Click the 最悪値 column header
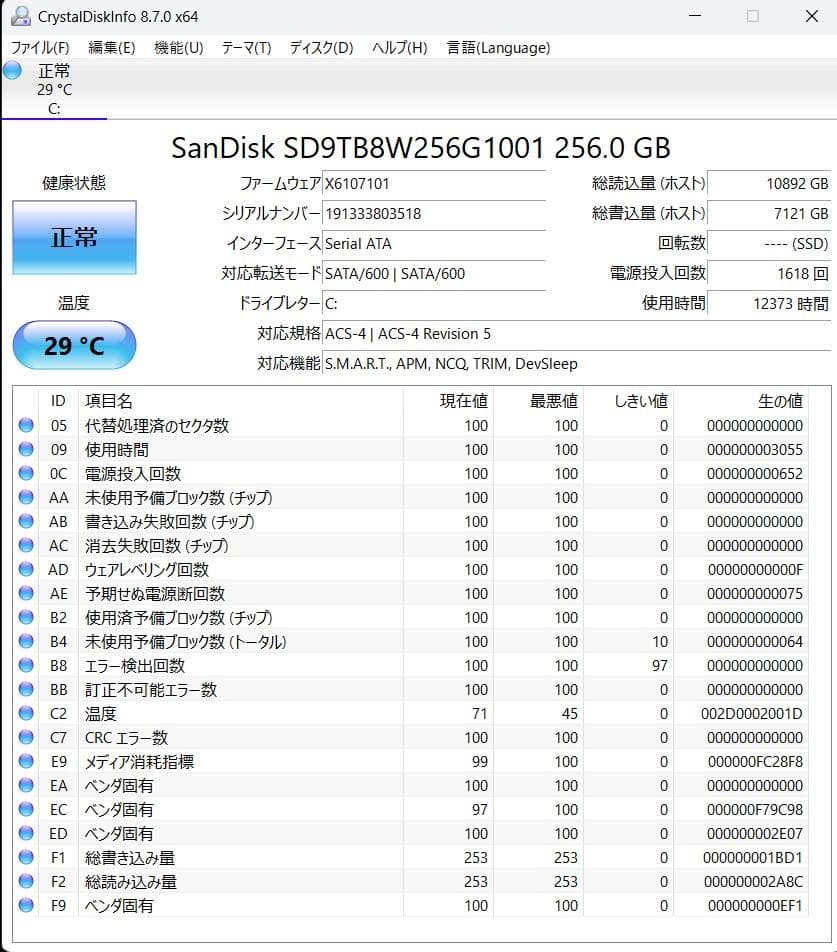The width and height of the screenshot is (837, 952). point(537,401)
